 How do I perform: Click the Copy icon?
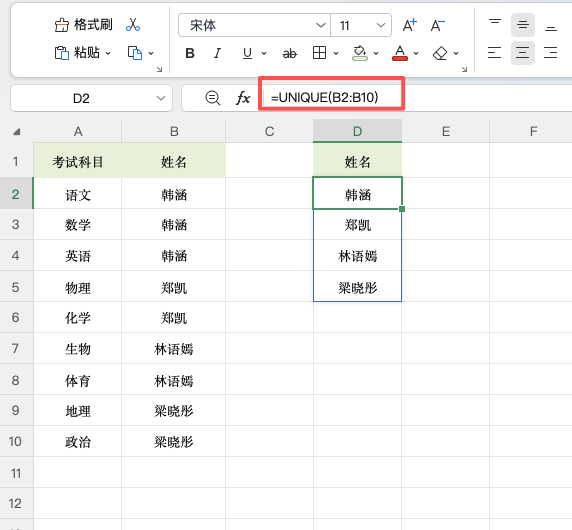(x=135, y=53)
